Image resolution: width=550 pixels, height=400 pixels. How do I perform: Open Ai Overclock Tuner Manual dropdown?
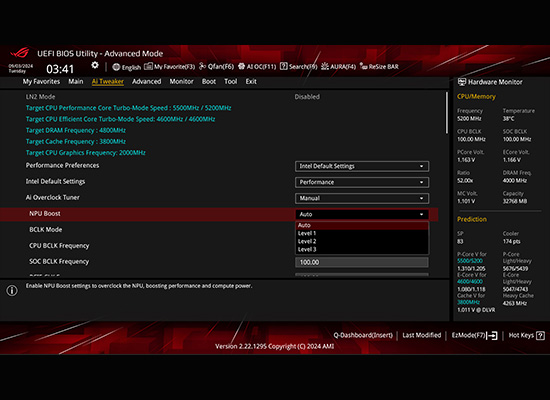pos(362,198)
